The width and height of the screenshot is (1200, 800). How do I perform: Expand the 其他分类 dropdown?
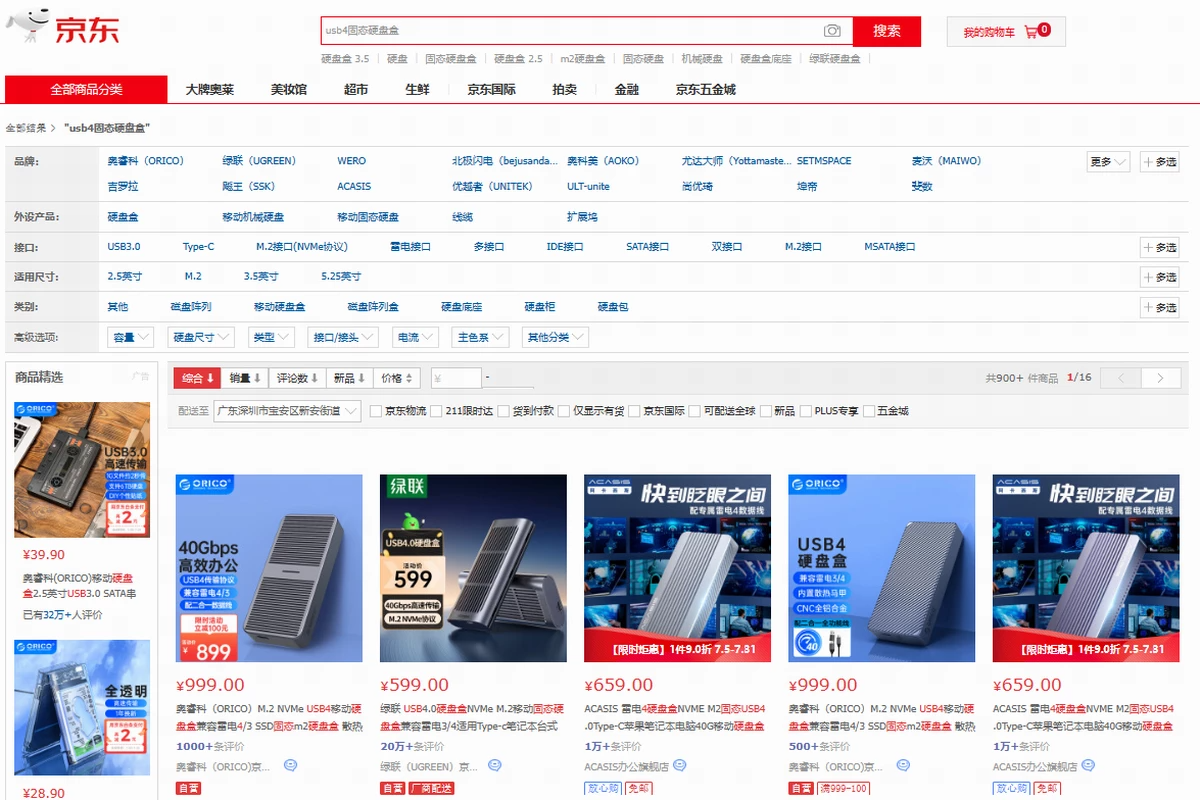pos(555,337)
